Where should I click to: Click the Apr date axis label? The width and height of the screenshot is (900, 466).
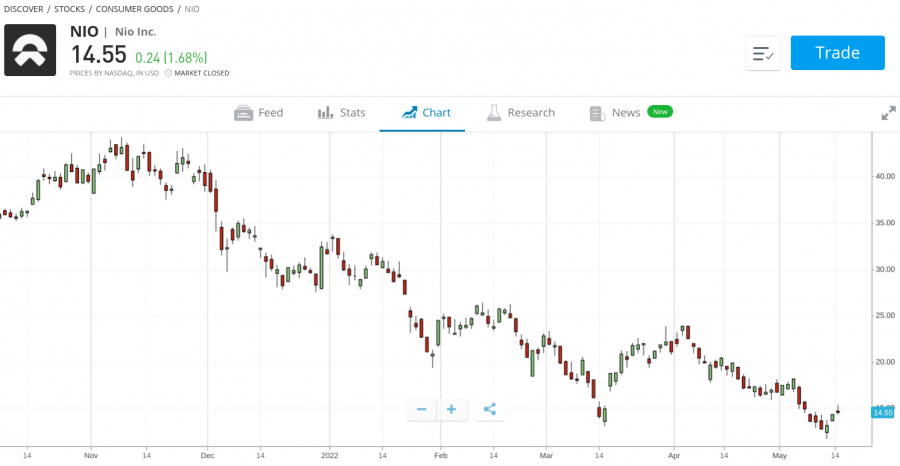[674, 456]
